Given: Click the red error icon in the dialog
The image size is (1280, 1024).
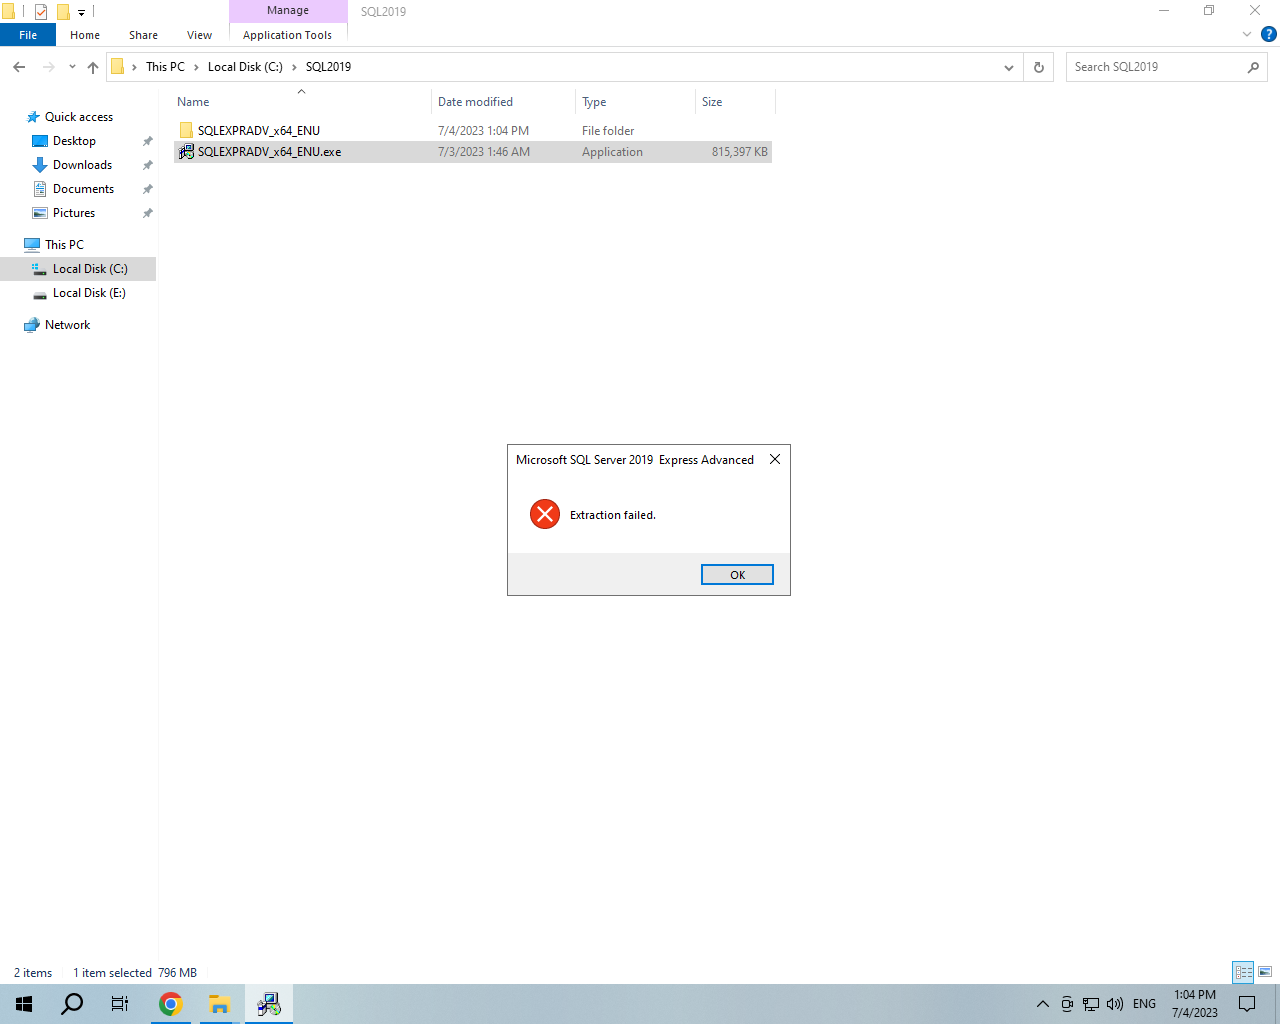Looking at the screenshot, I should pyautogui.click(x=545, y=514).
